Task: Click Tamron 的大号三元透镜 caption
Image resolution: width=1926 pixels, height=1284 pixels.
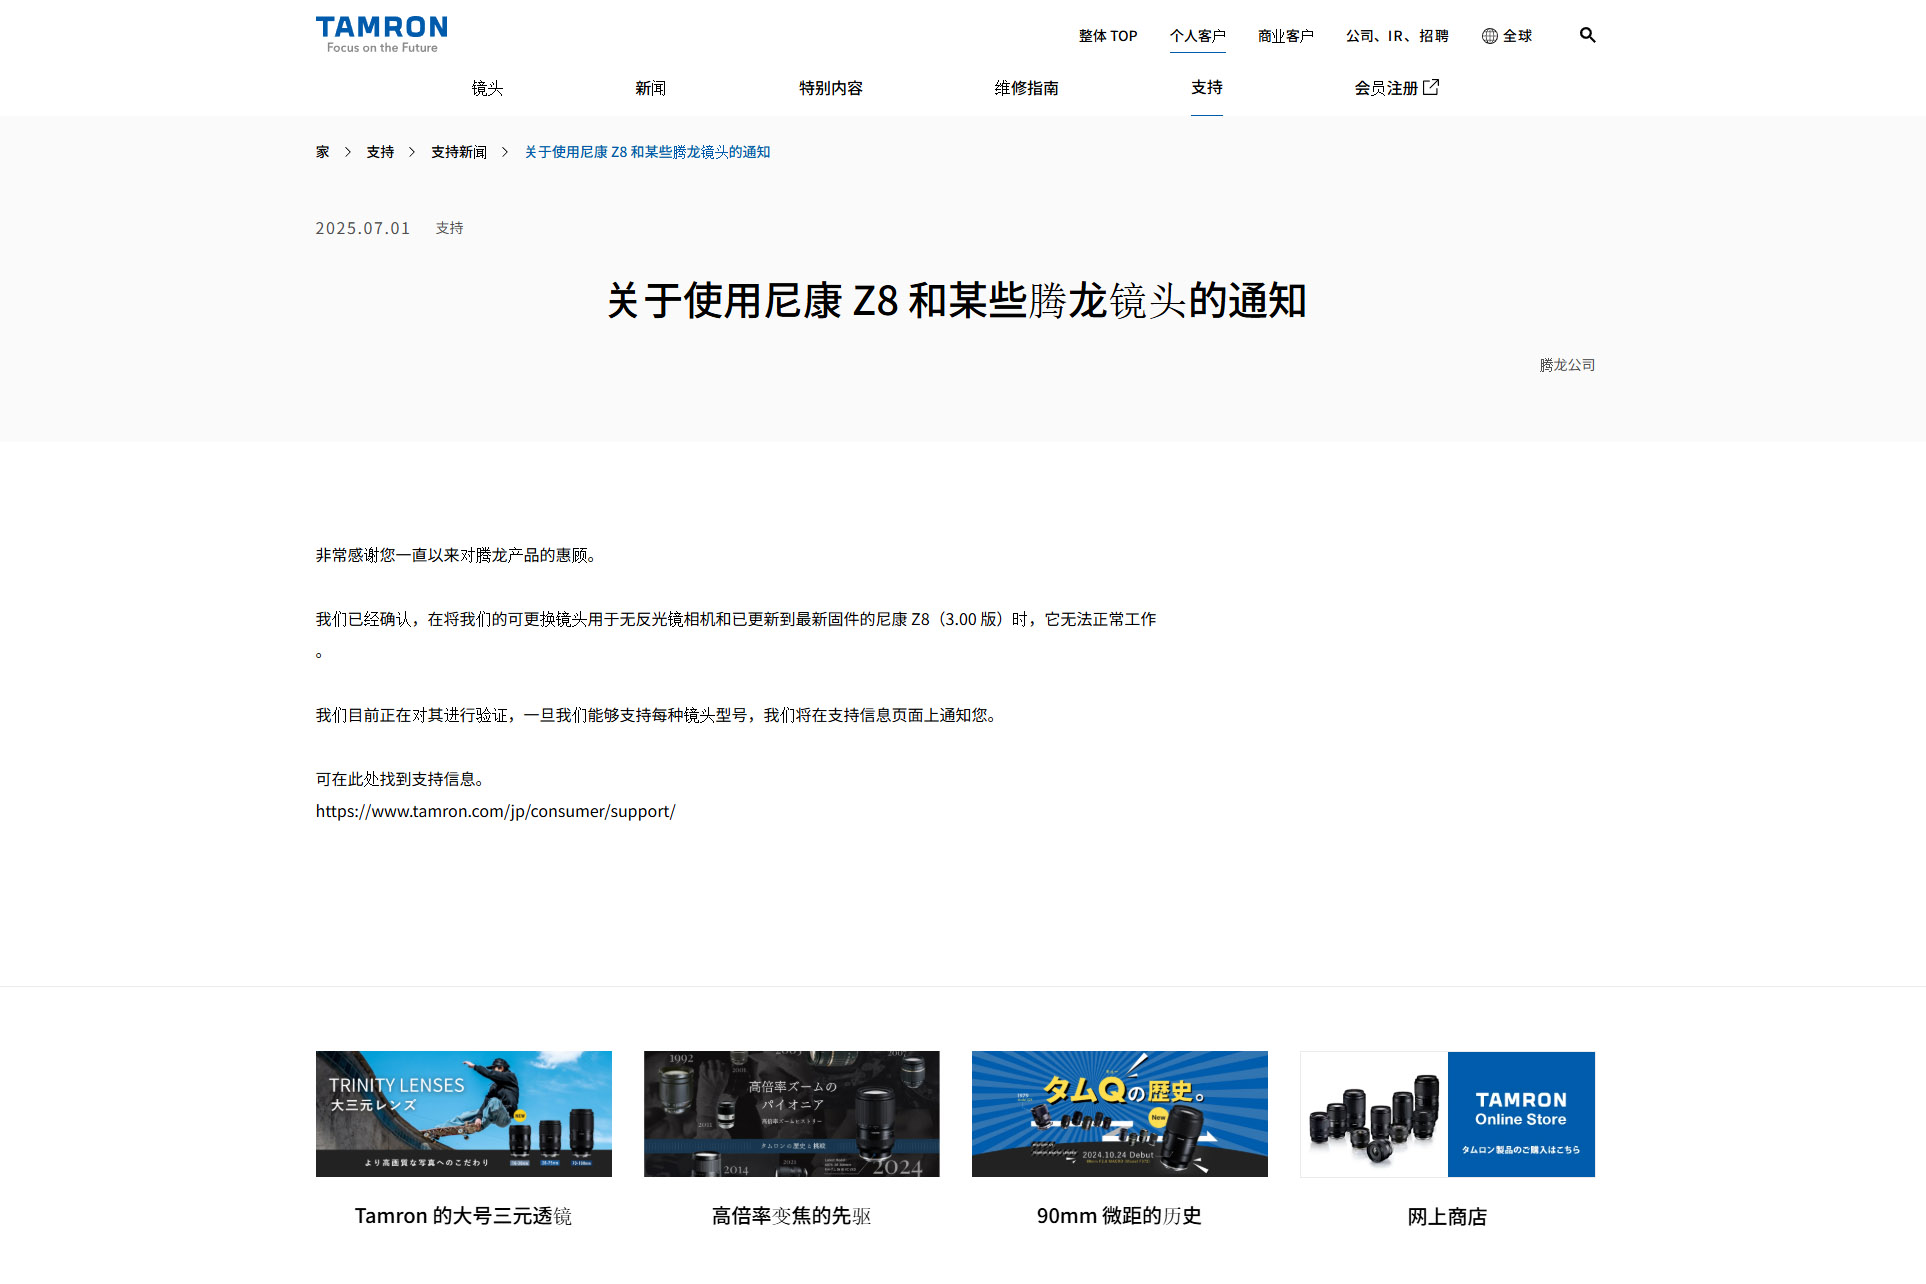Action: (463, 1216)
